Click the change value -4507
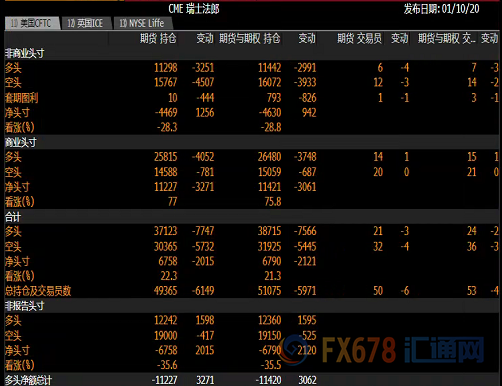This screenshot has width=502, height=386. tap(203, 82)
